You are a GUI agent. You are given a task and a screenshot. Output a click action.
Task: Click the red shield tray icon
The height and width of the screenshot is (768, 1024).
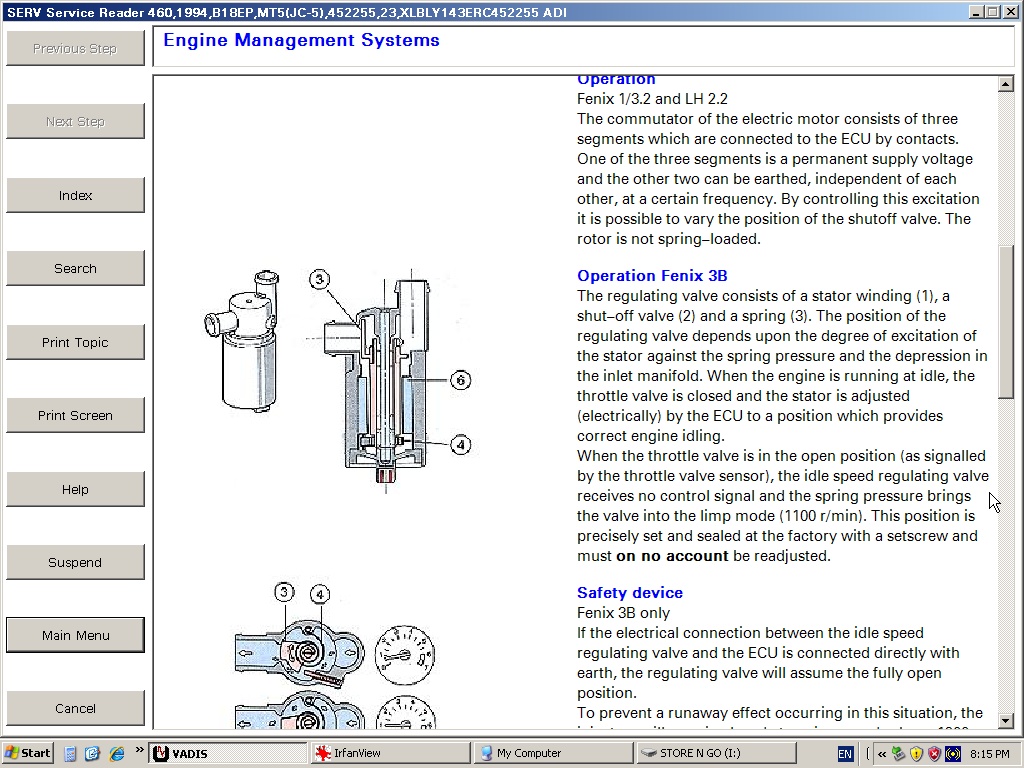[935, 754]
